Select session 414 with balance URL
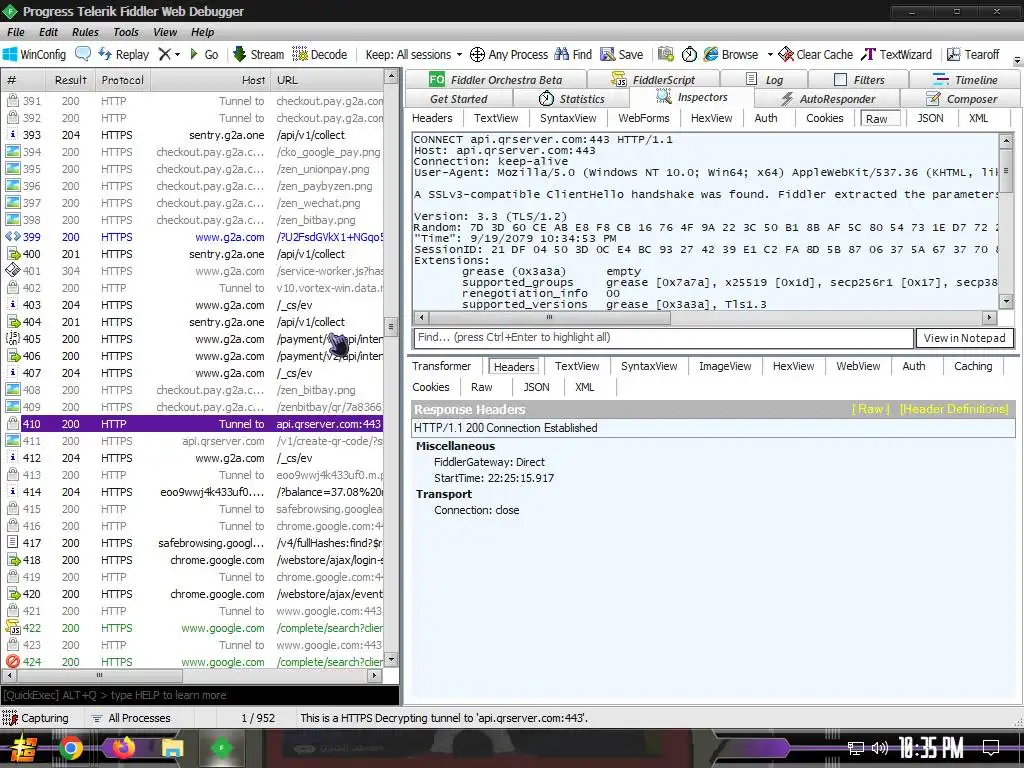1024x768 pixels. click(194, 492)
